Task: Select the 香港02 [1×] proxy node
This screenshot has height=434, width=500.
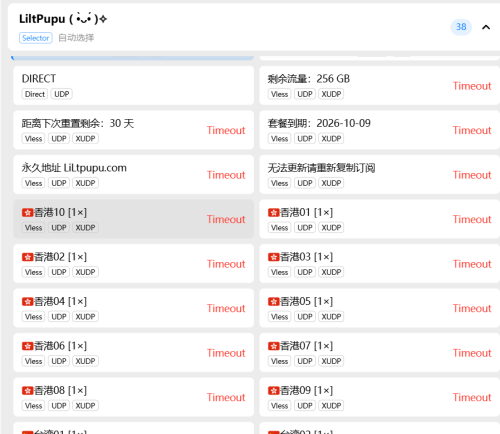Action: (133, 264)
